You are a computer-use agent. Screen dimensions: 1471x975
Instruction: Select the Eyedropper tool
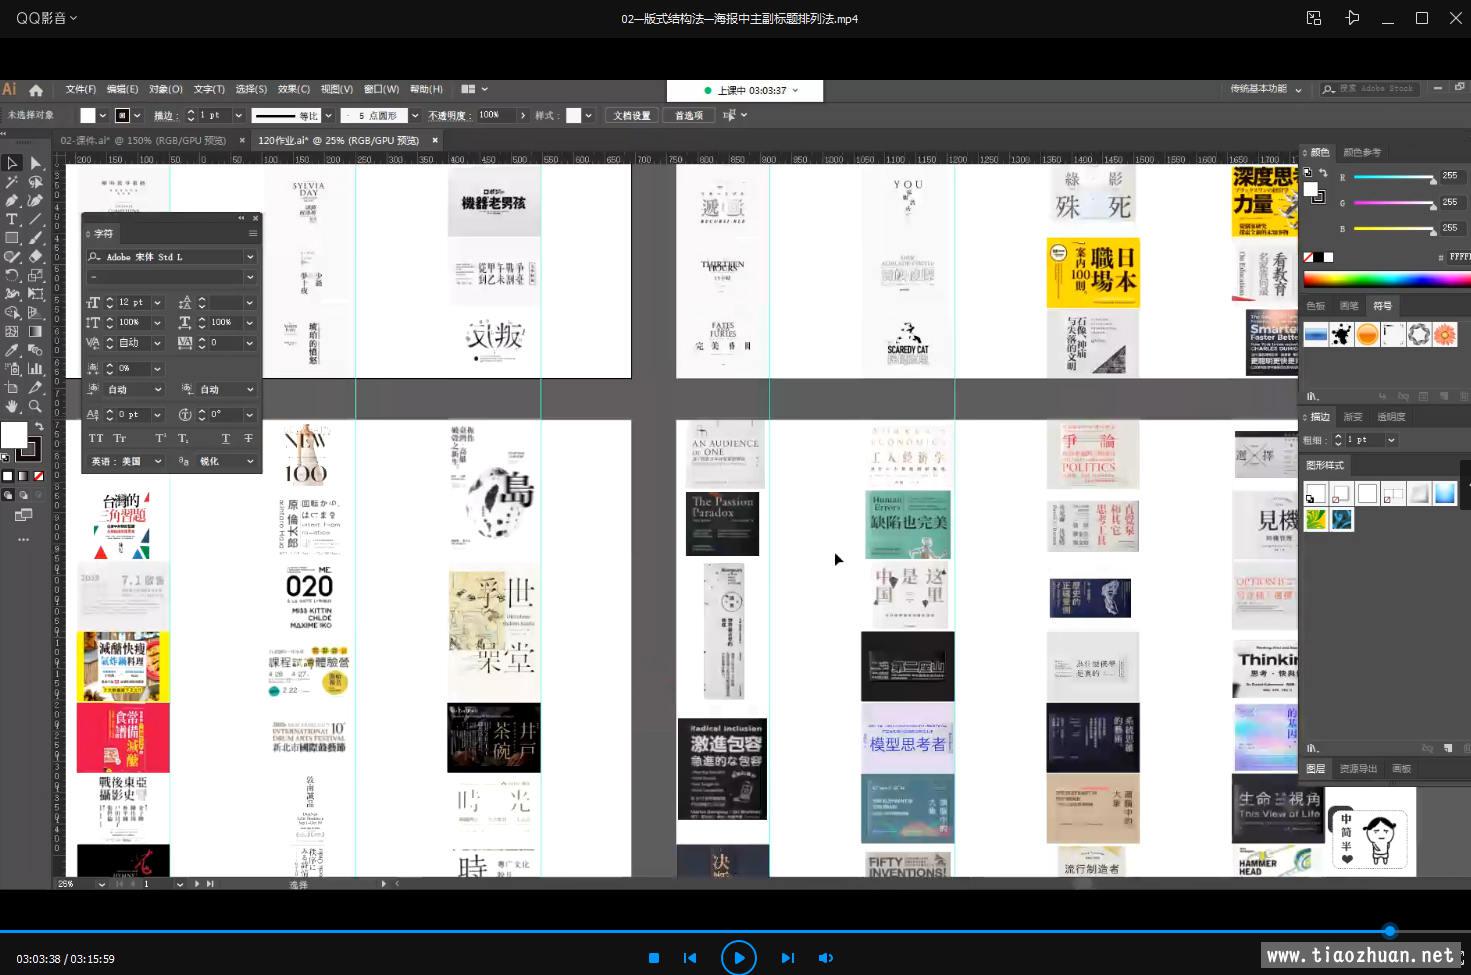click(12, 350)
